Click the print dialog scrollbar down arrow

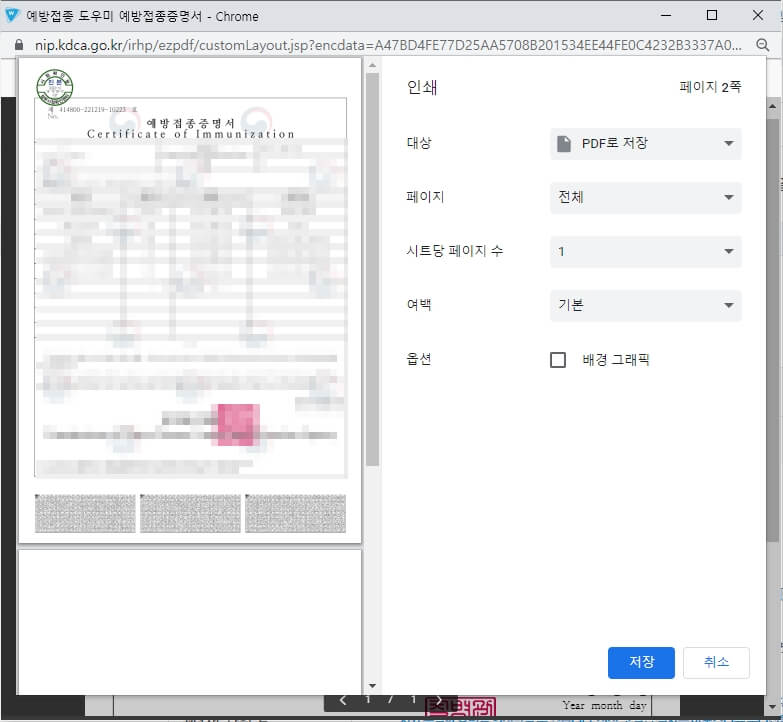click(772, 707)
